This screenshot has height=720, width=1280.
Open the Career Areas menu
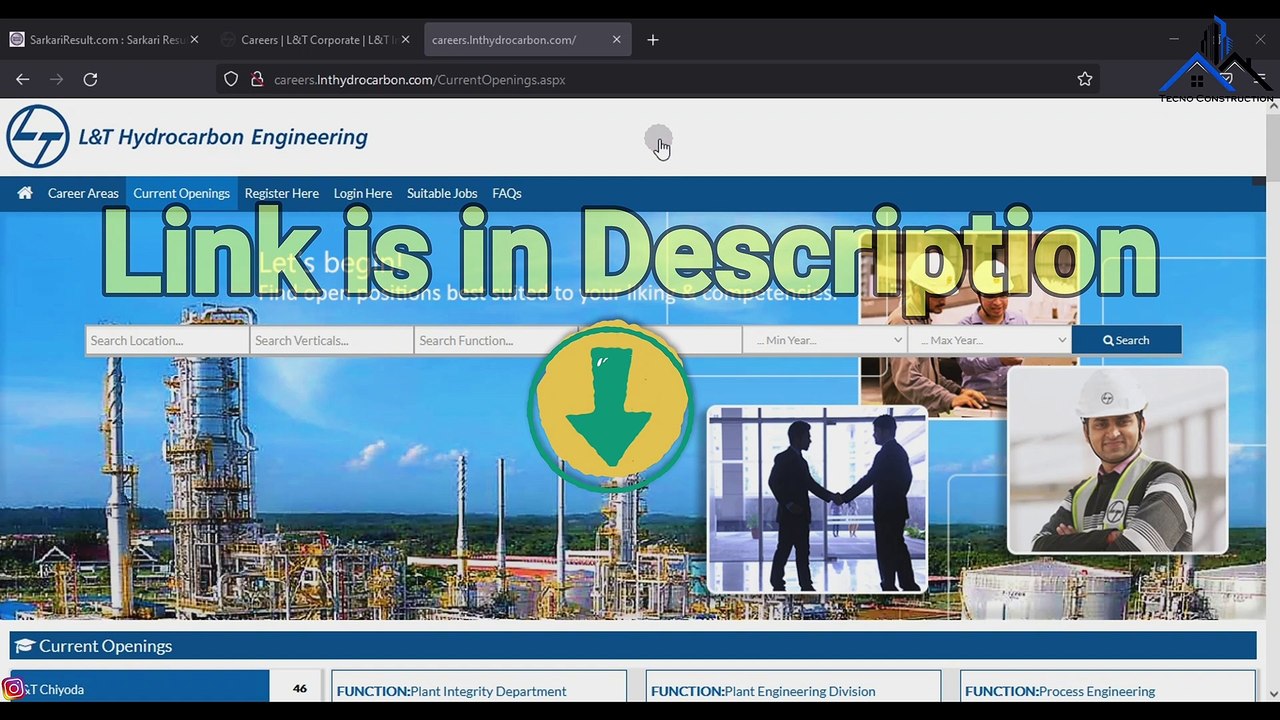click(x=83, y=193)
